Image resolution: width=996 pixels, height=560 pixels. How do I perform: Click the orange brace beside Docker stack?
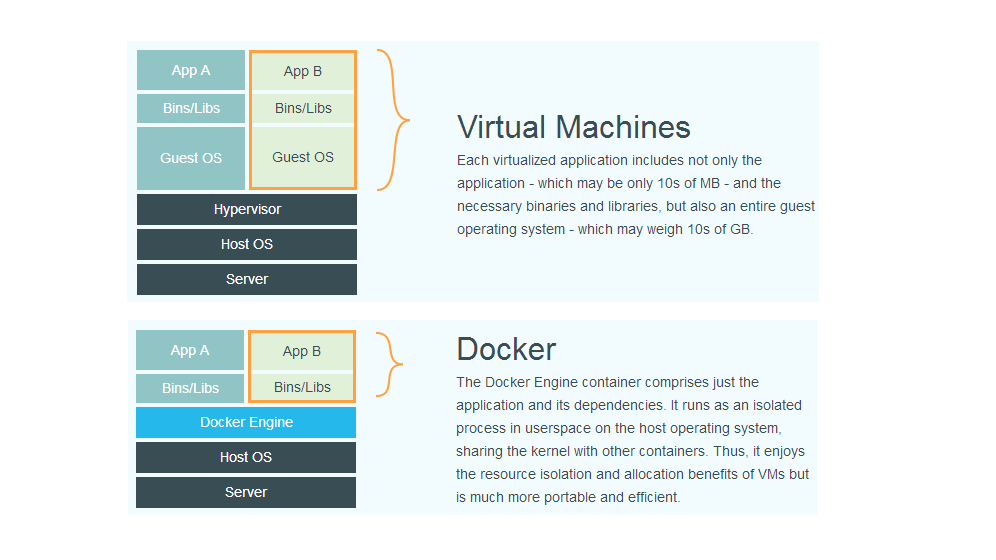(392, 364)
